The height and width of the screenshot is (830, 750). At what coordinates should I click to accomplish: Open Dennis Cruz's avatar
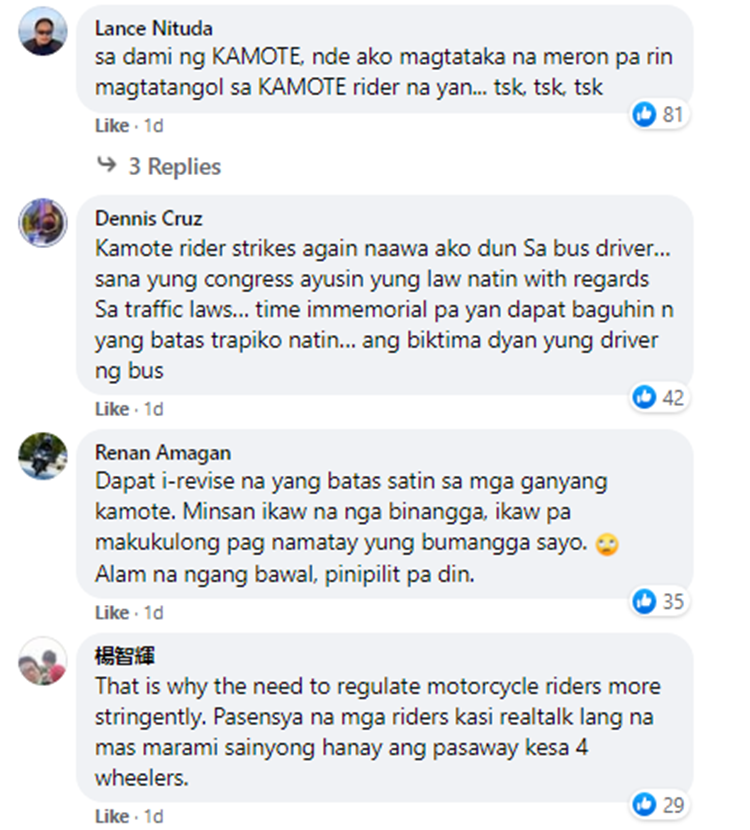pyautogui.click(x=43, y=222)
